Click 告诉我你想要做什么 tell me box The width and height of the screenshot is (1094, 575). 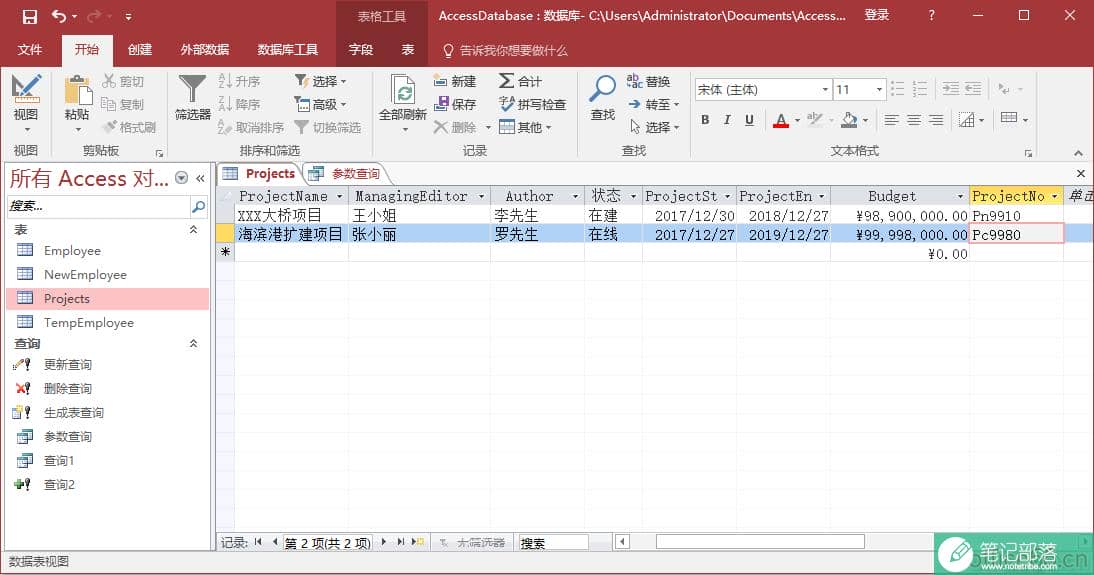(505, 50)
